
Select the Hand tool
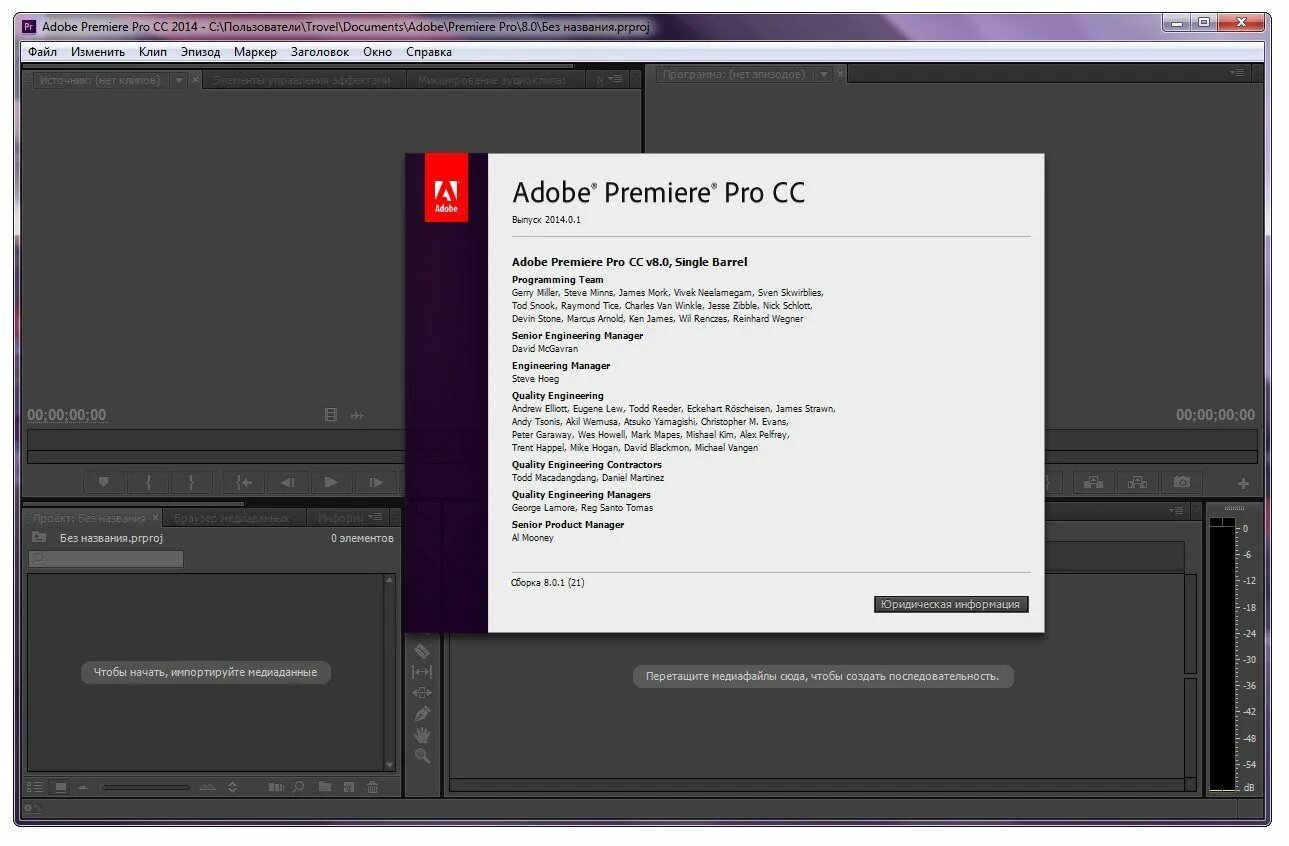click(422, 735)
